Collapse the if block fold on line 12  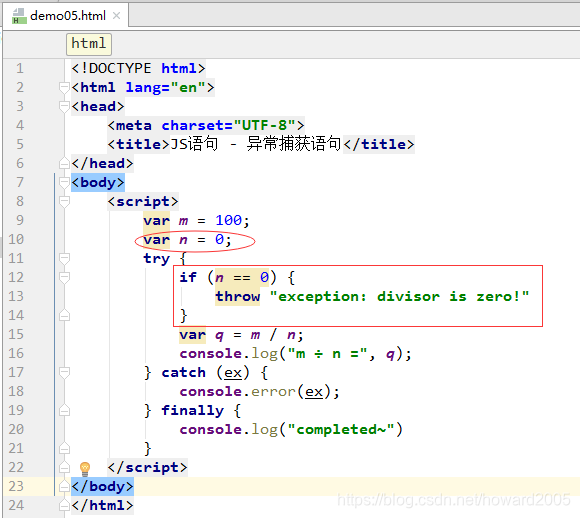coord(64,278)
